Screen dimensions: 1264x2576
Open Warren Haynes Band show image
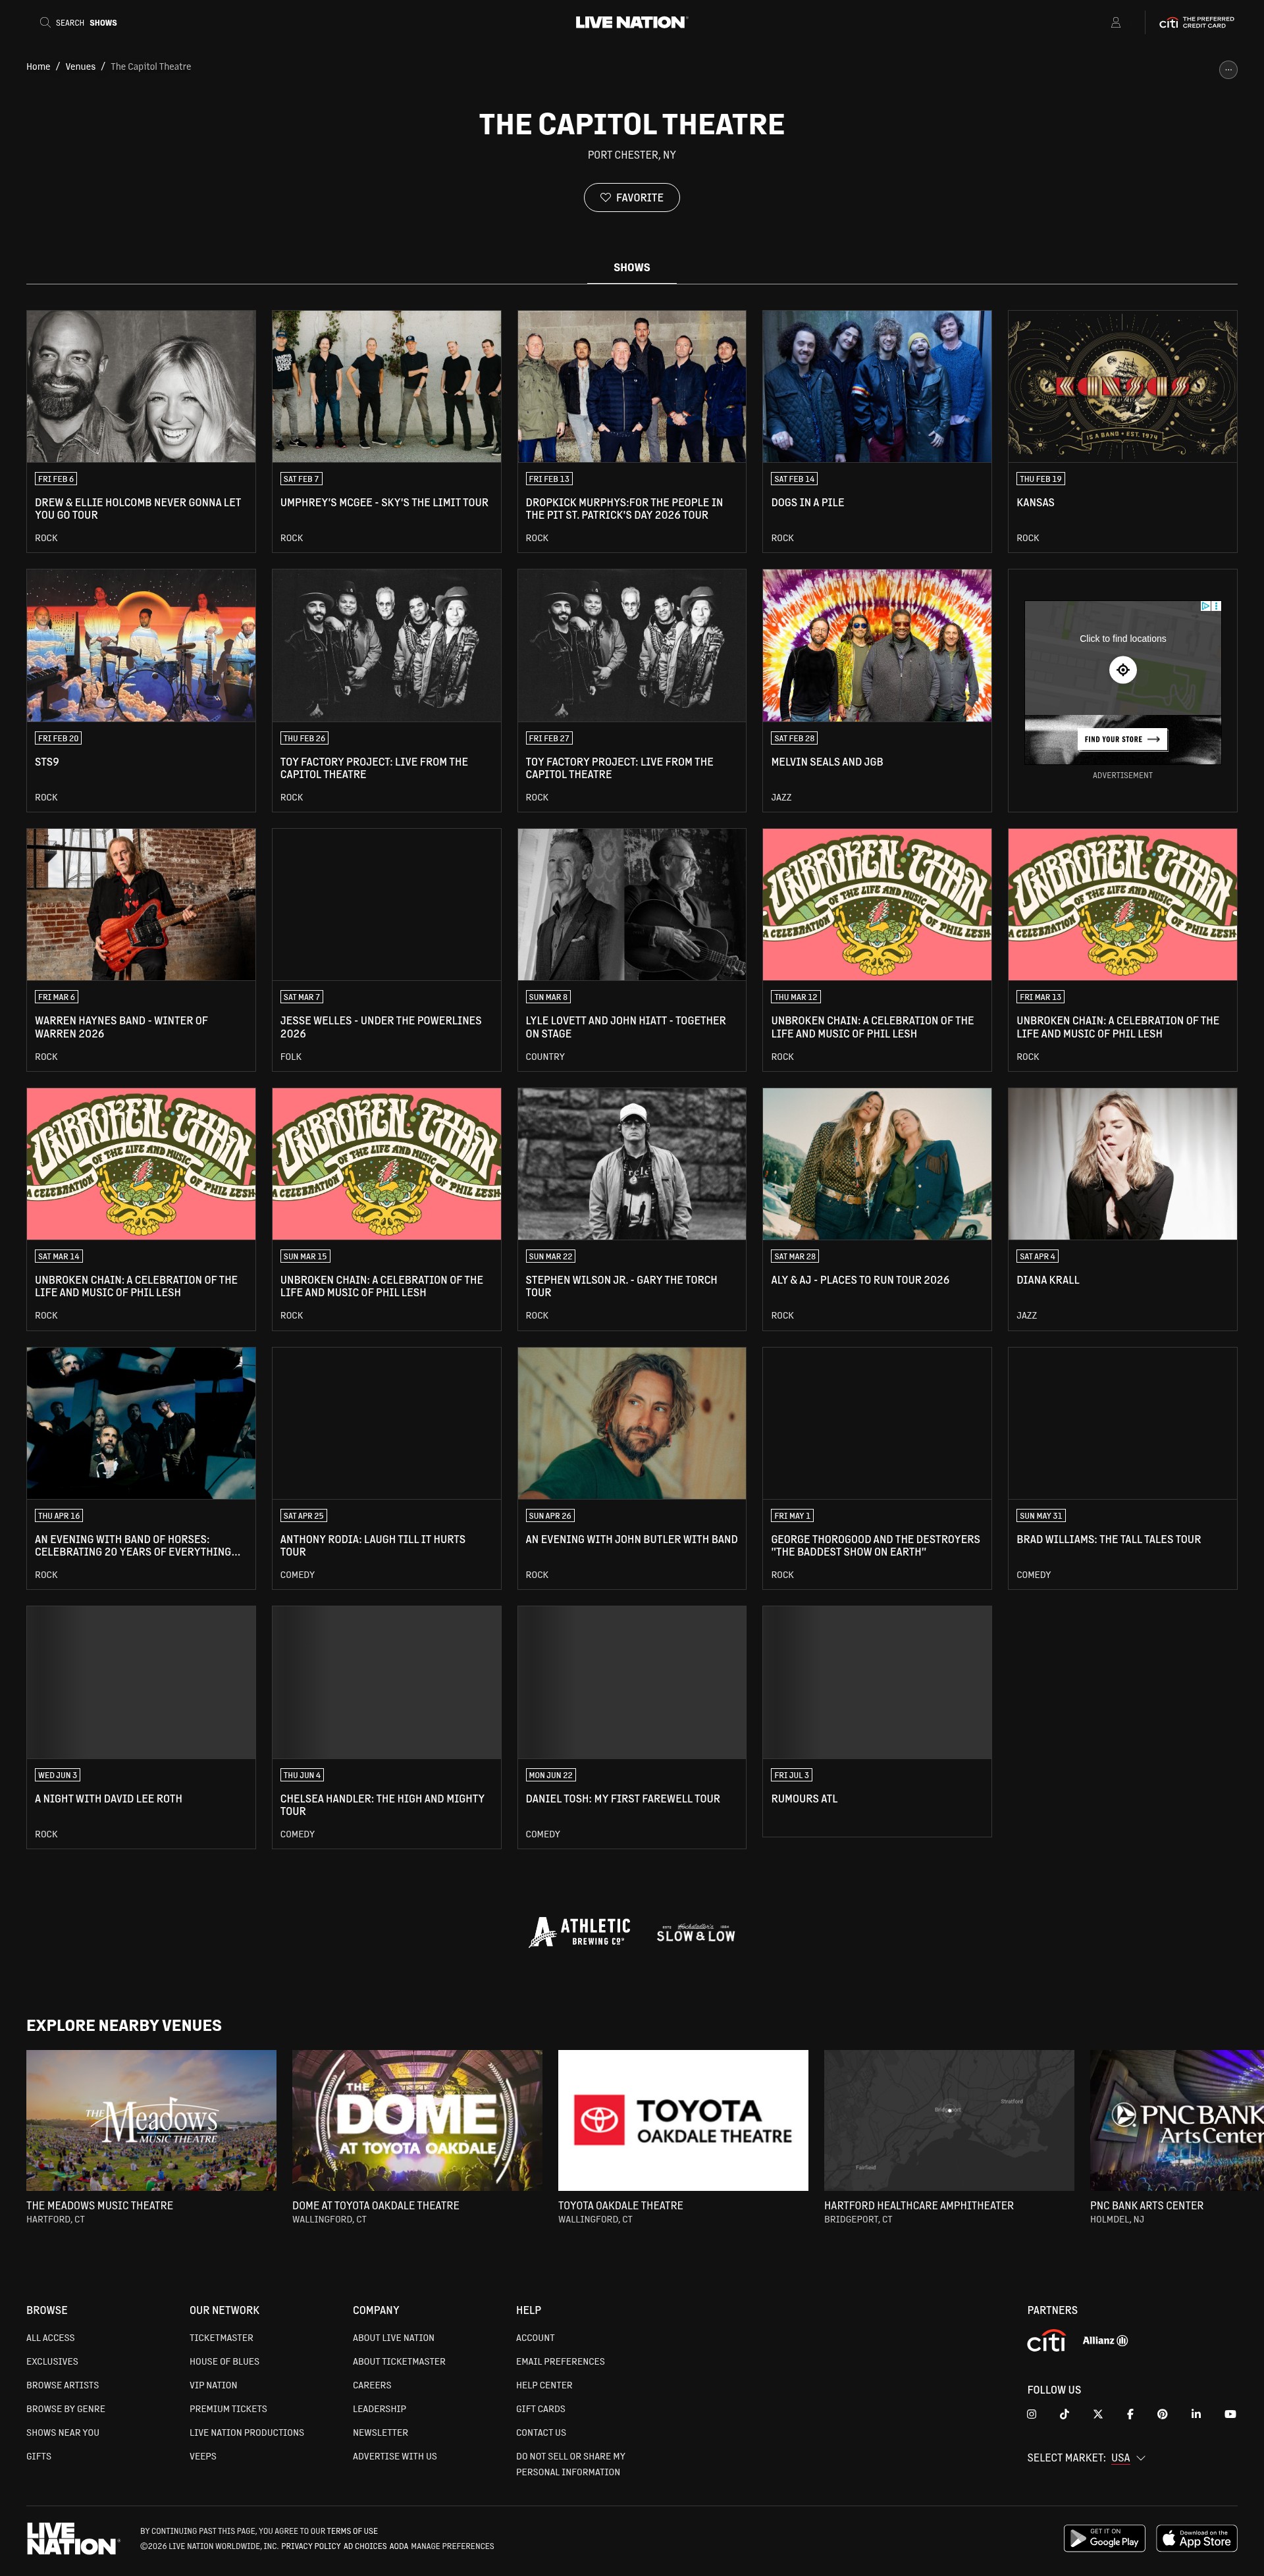click(141, 904)
